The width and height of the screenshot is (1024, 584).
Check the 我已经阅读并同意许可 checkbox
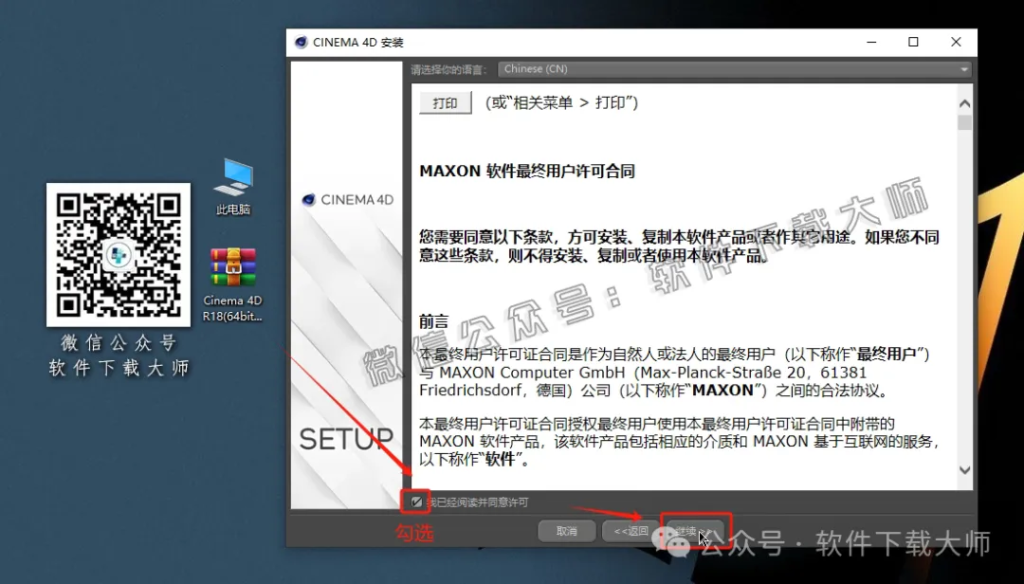(x=416, y=501)
